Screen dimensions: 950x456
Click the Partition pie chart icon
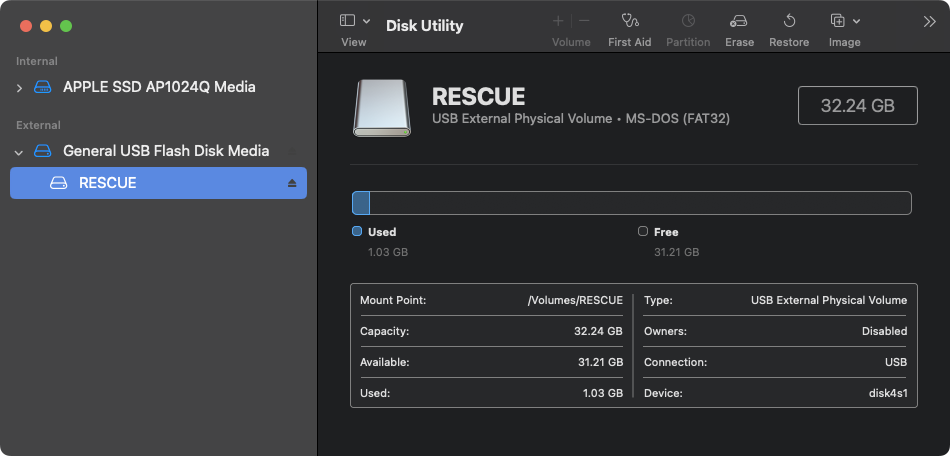pyautogui.click(x=688, y=21)
